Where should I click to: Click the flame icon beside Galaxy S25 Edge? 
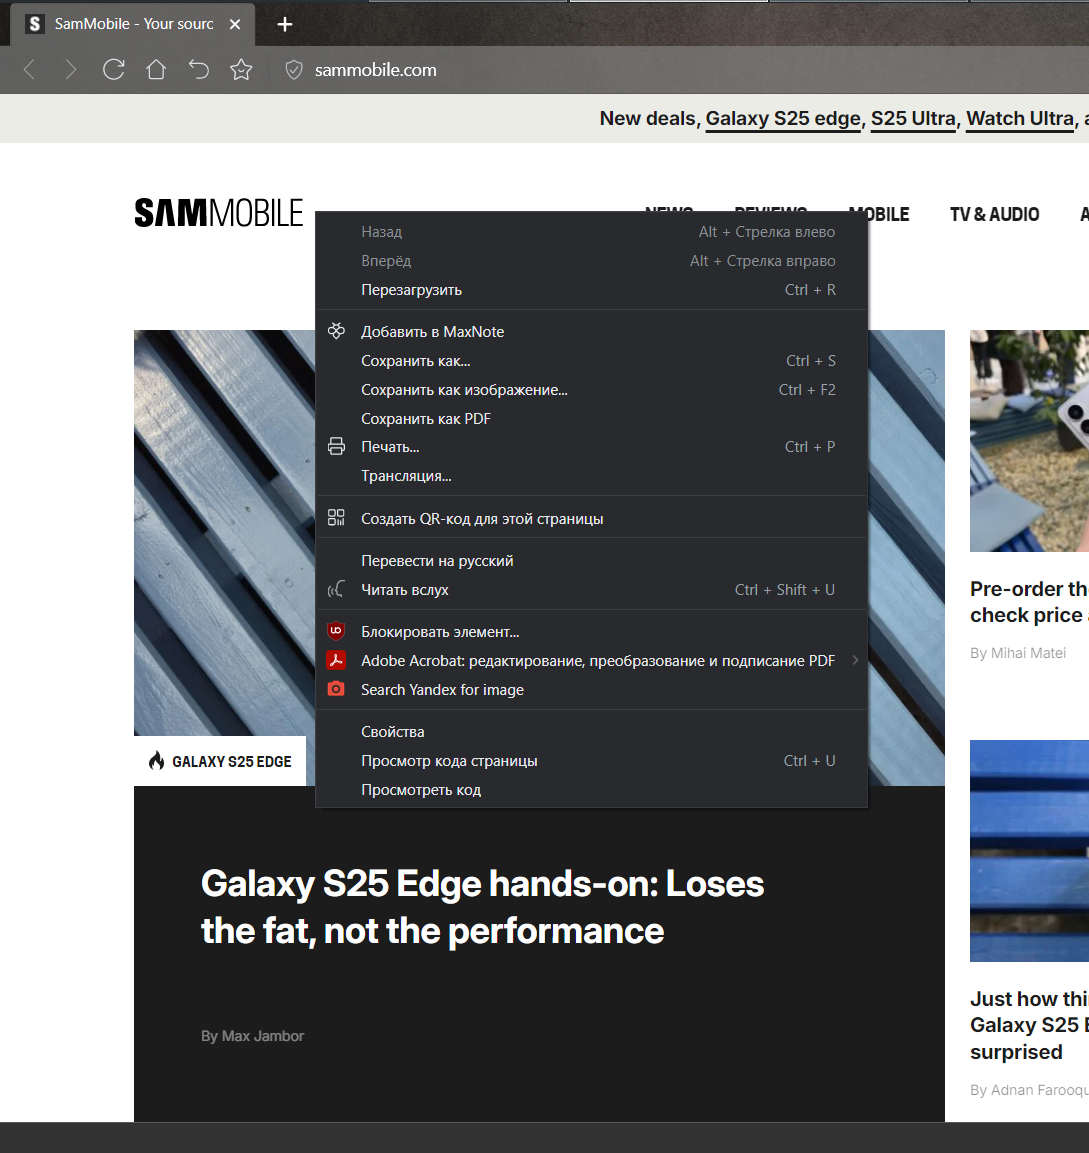click(x=156, y=760)
